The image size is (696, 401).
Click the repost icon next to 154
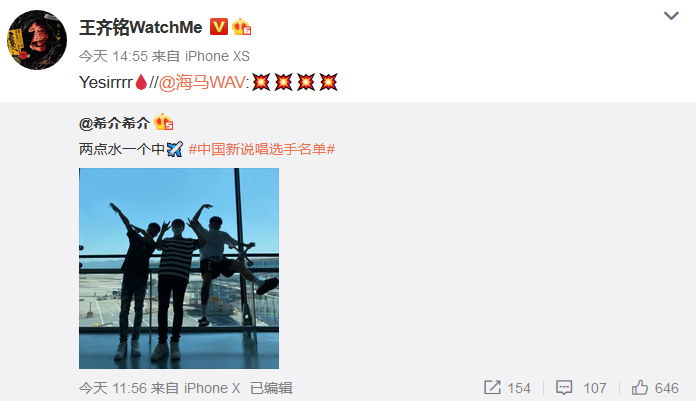pos(492,388)
